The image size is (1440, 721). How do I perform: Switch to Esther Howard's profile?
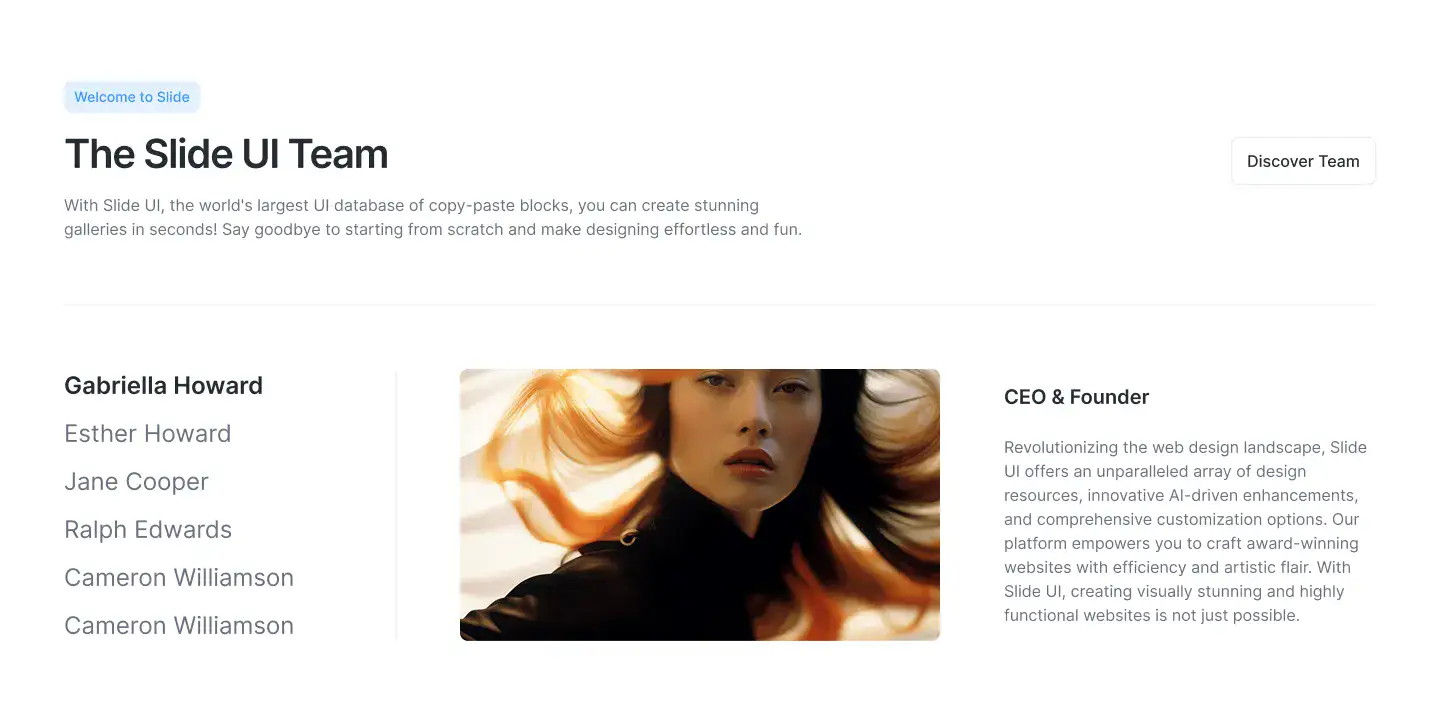point(147,434)
